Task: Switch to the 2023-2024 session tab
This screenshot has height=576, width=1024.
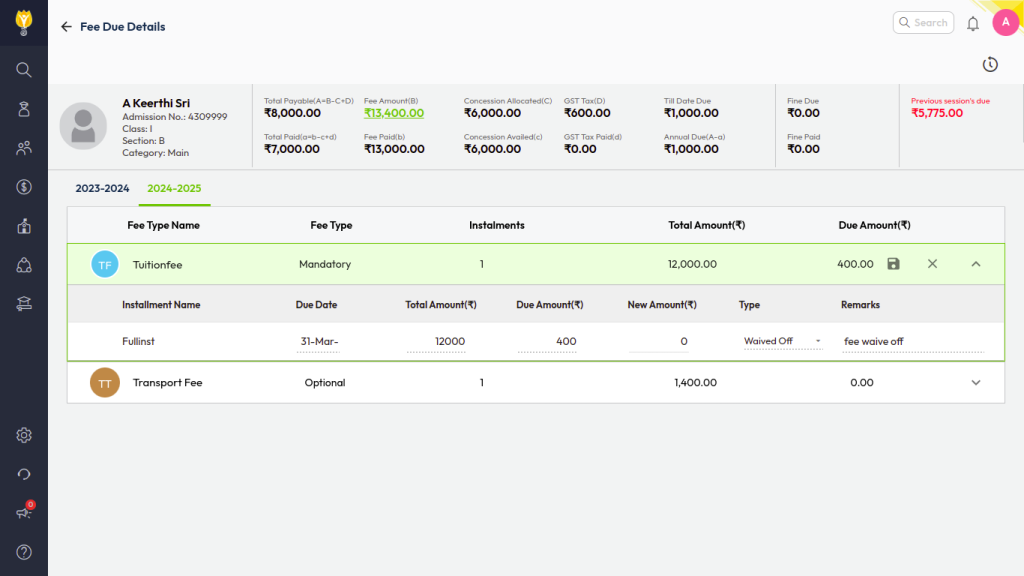Action: coord(102,188)
